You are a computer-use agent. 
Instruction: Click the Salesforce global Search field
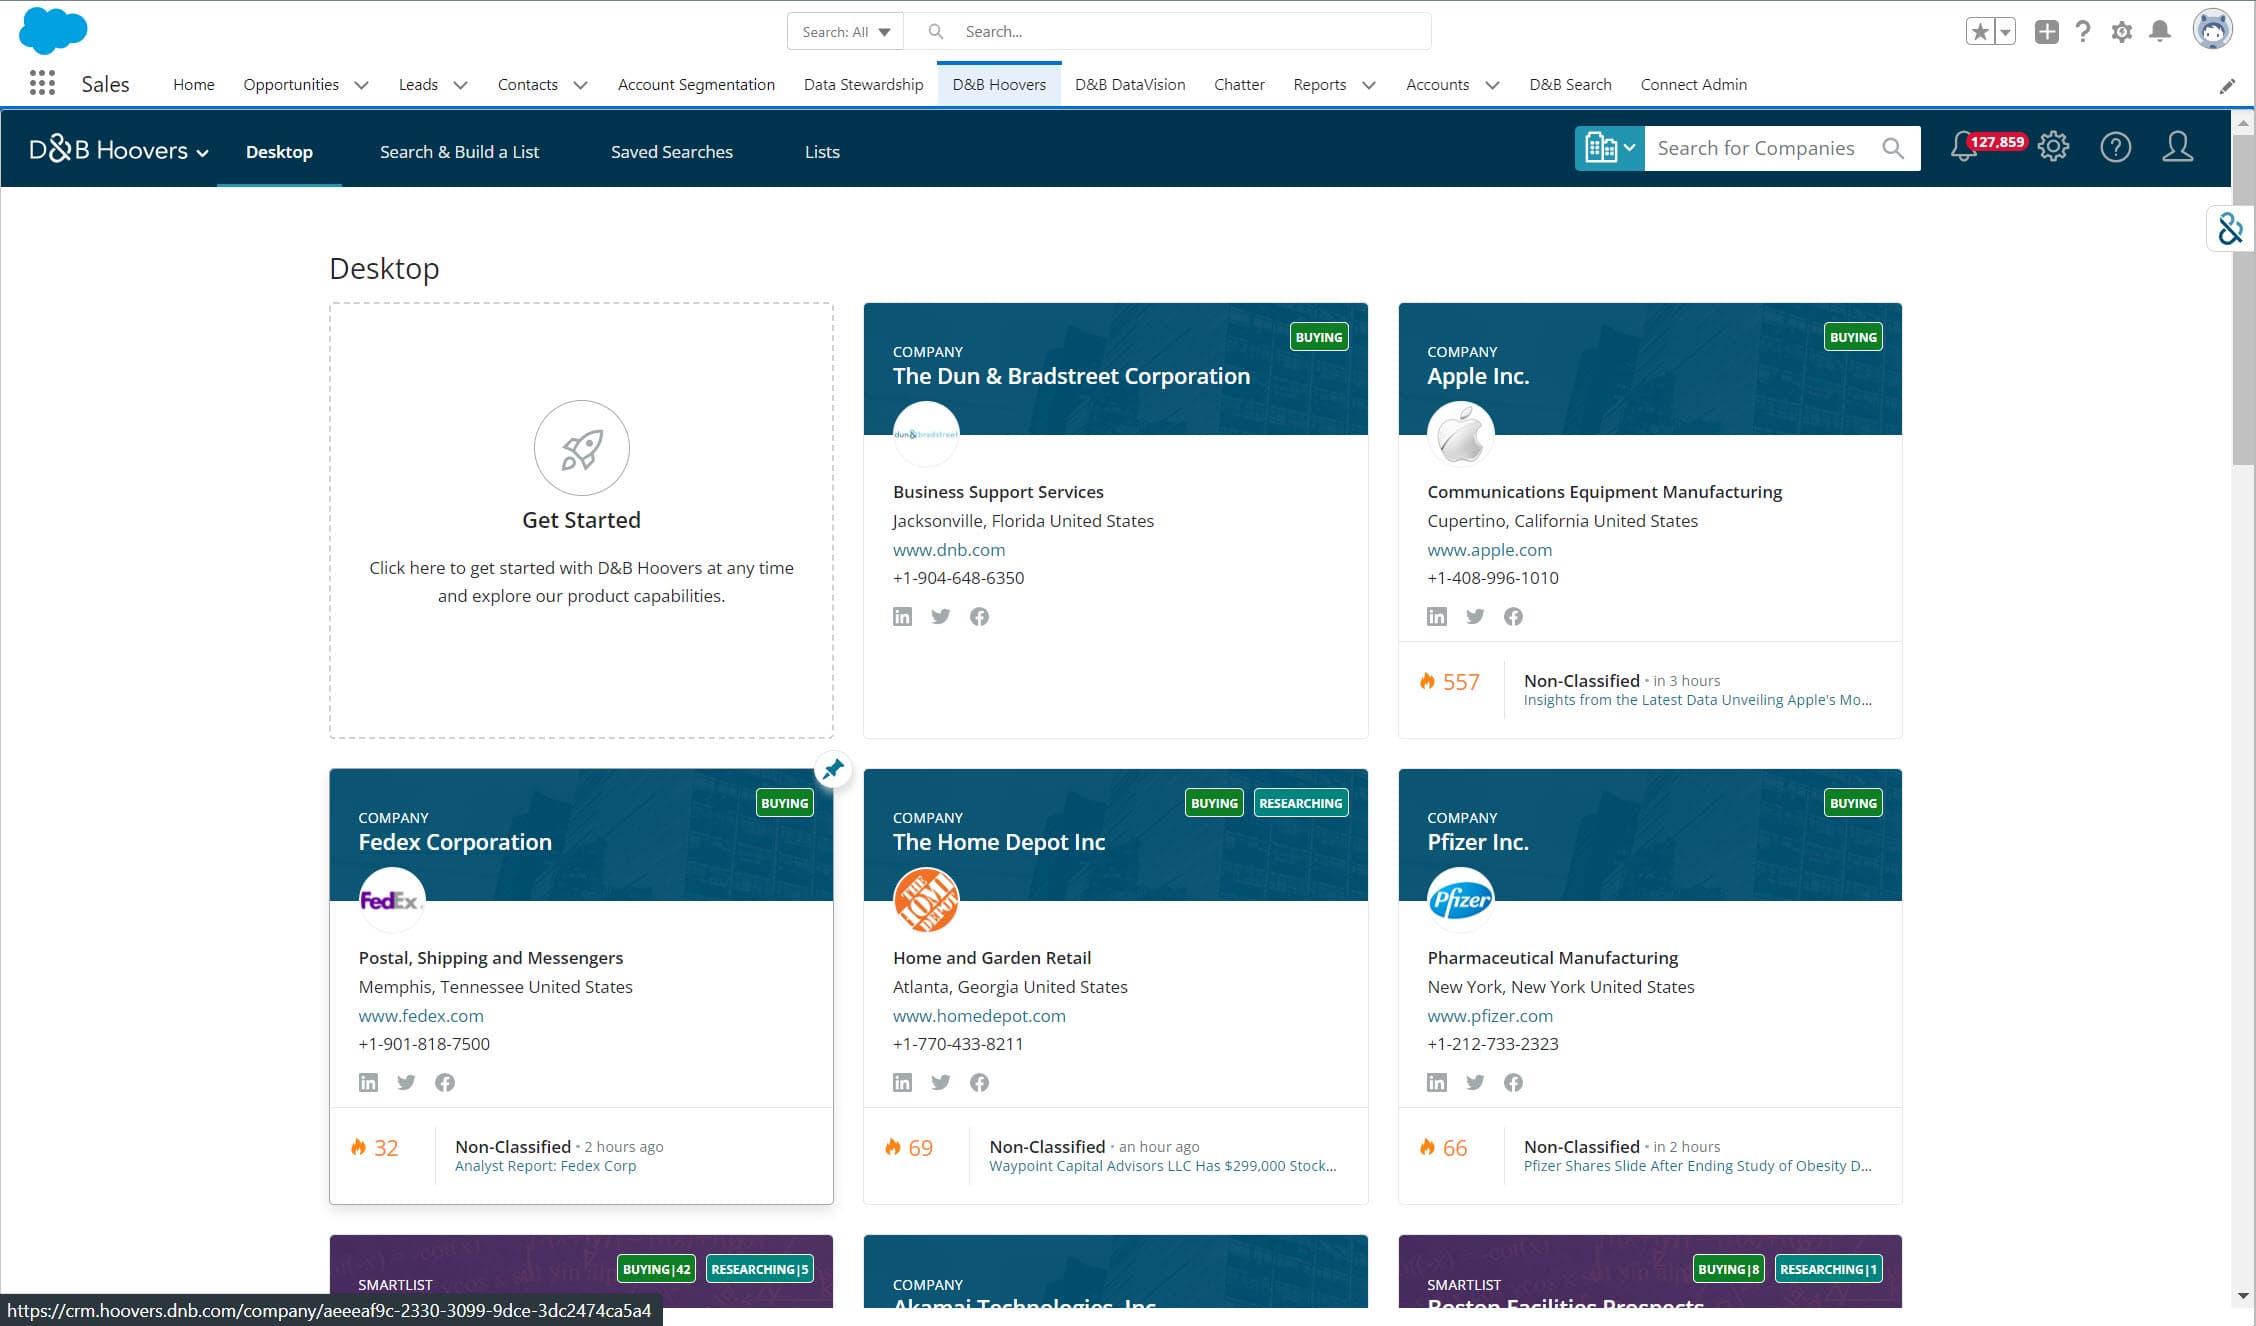(x=1167, y=32)
